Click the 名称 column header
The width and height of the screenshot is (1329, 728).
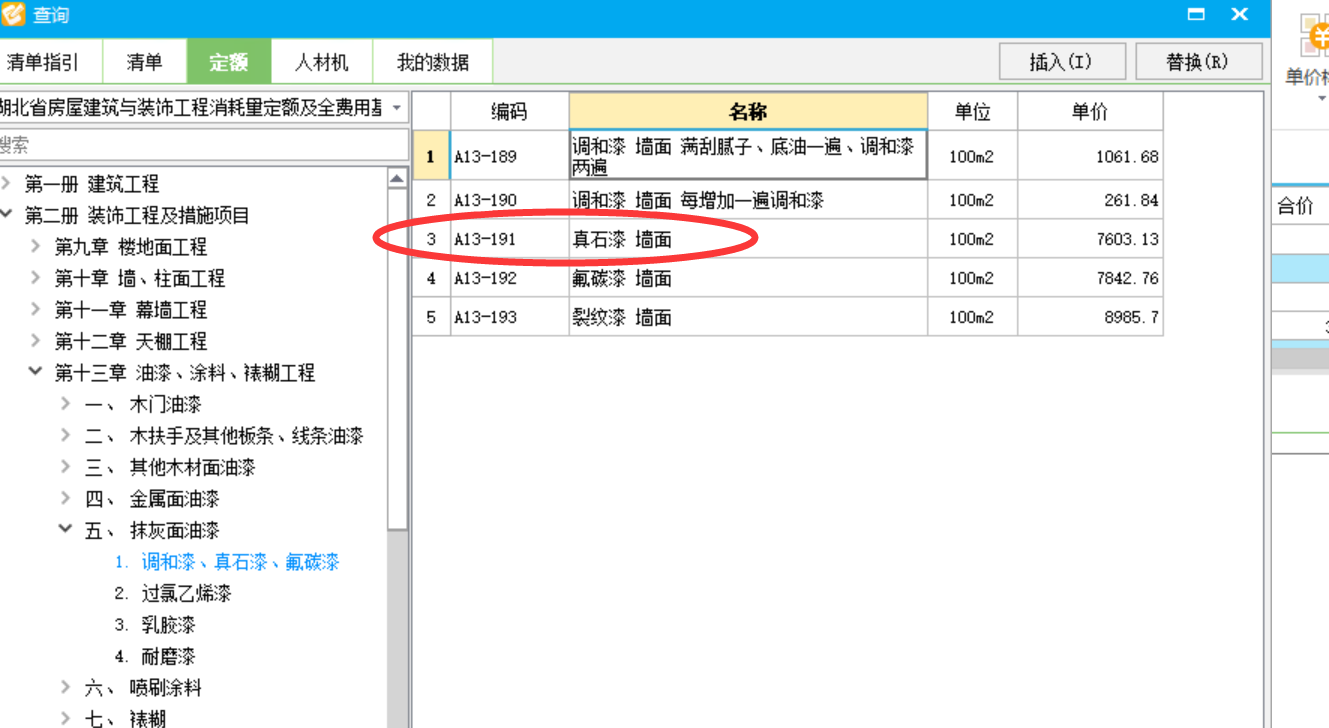pyautogui.click(x=748, y=112)
